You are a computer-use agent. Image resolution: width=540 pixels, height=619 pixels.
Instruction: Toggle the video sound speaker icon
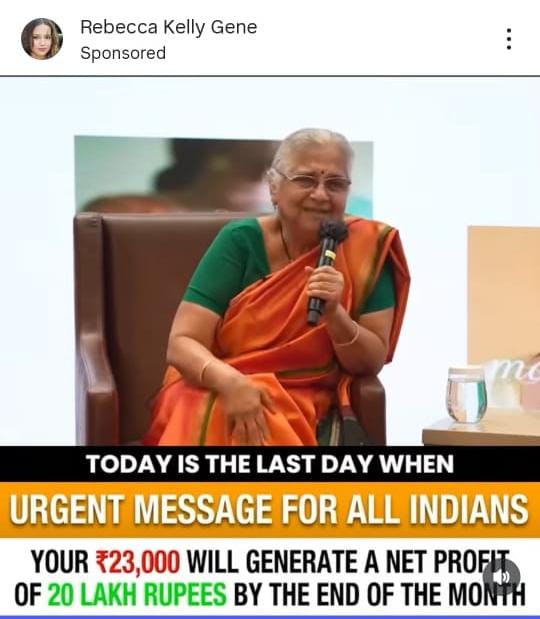(501, 577)
